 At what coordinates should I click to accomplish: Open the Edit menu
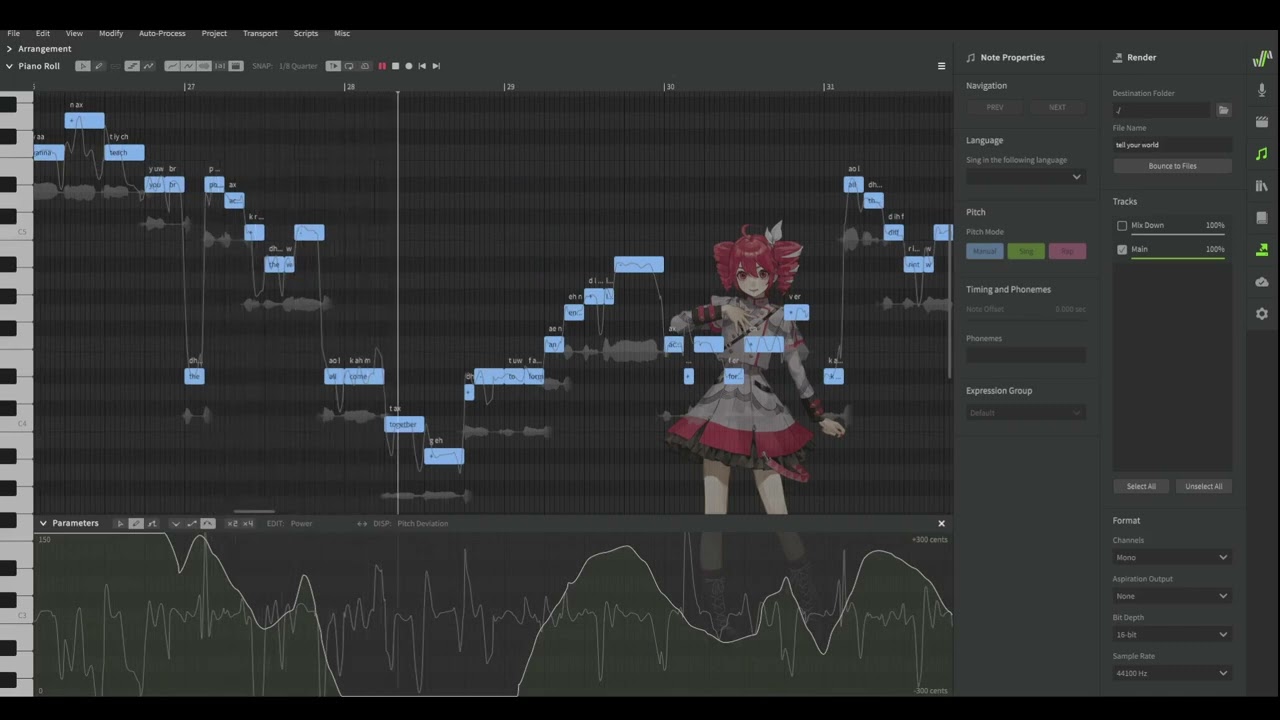pyautogui.click(x=43, y=33)
